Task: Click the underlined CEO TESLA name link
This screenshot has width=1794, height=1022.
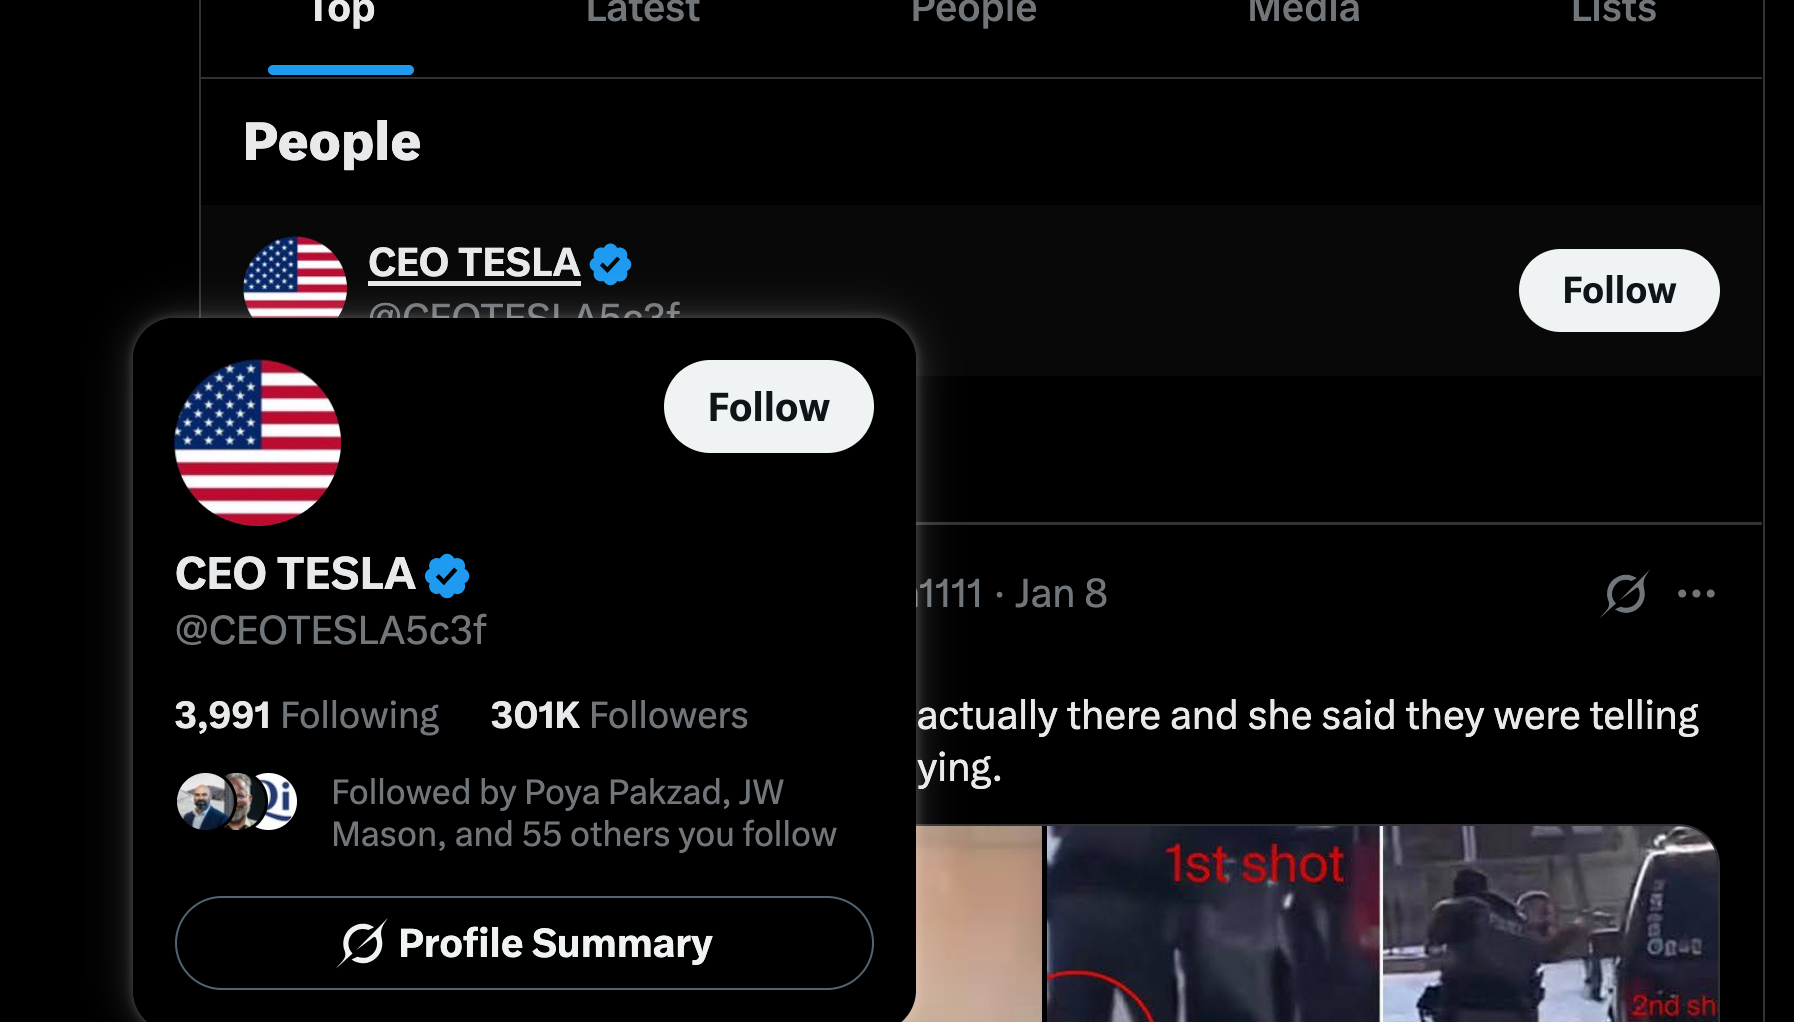Action: coord(474,263)
